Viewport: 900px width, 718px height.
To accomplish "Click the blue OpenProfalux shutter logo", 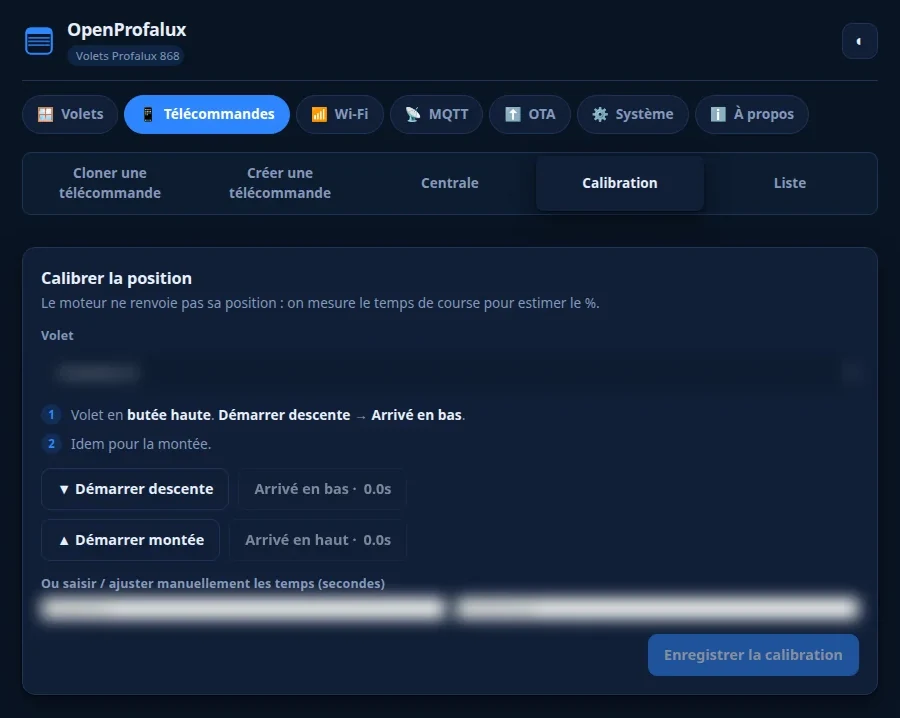I will (x=39, y=41).
